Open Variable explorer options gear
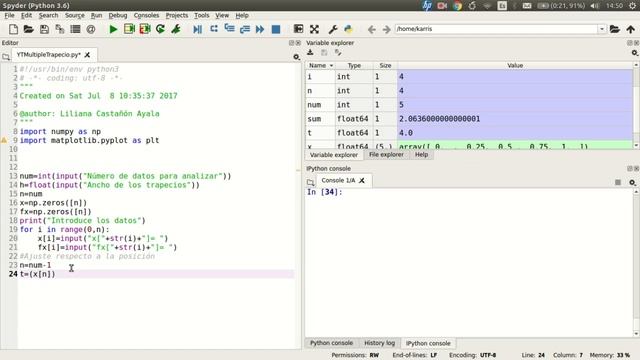The image size is (640, 360). point(635,53)
